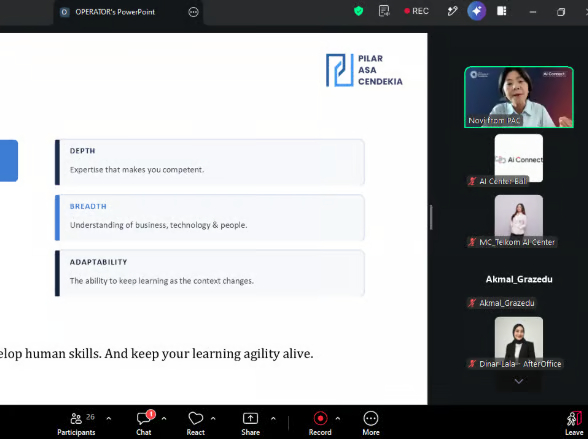Open the meeting notes/transcript icon
The image size is (588, 439).
pos(384,11)
